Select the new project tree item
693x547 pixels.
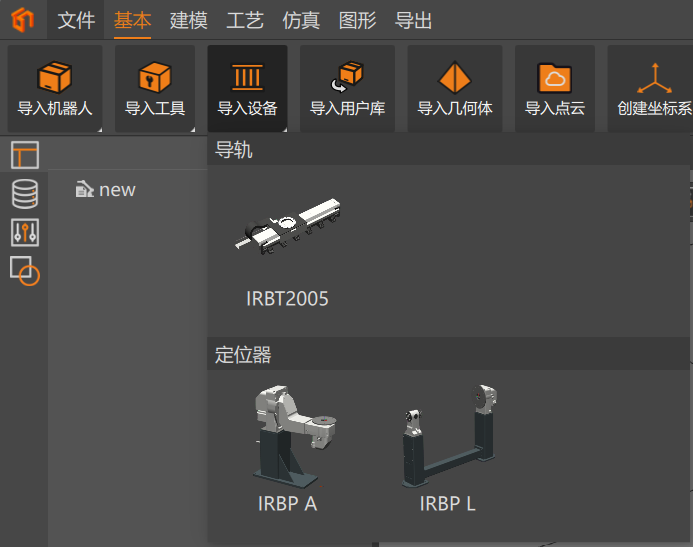click(106, 190)
